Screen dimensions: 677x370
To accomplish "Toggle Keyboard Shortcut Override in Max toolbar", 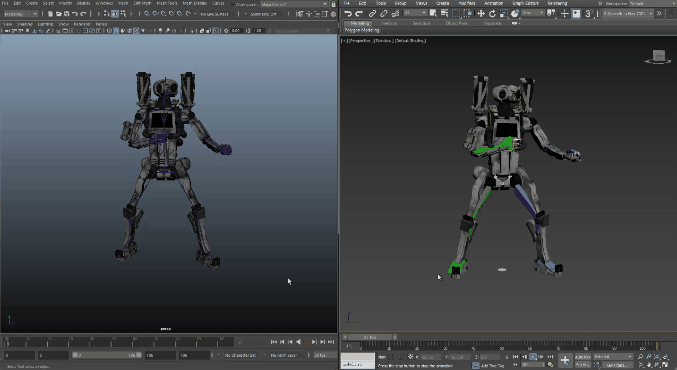I will pos(576,14).
